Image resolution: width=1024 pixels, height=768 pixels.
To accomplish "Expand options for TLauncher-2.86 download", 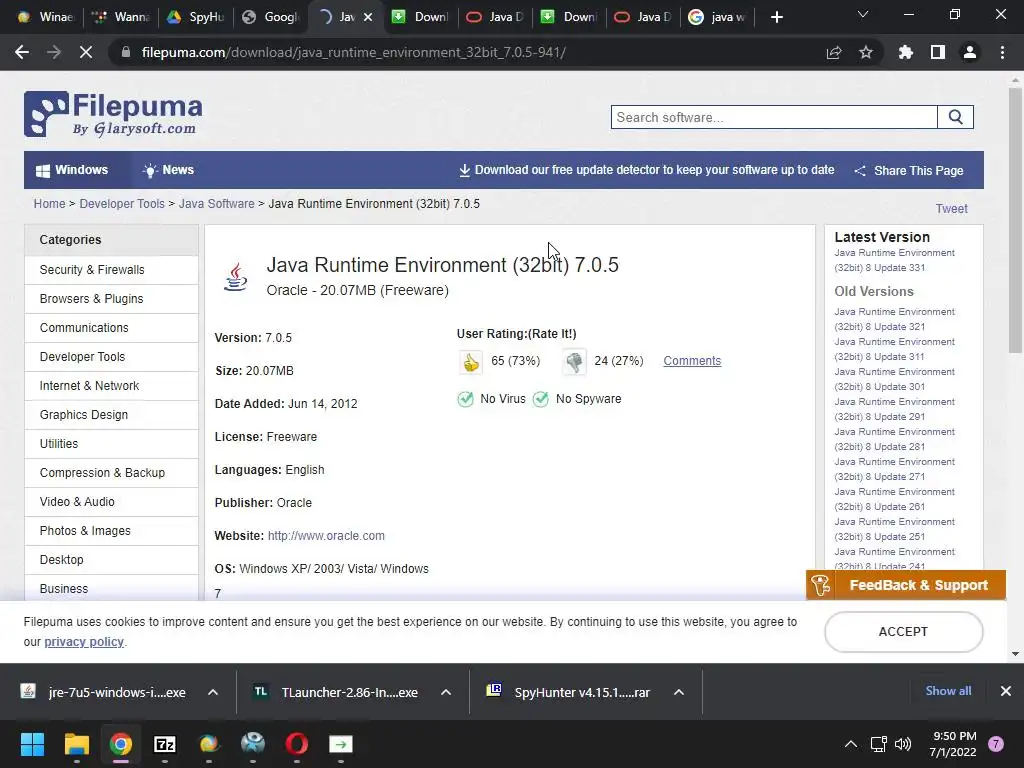I will point(445,692).
